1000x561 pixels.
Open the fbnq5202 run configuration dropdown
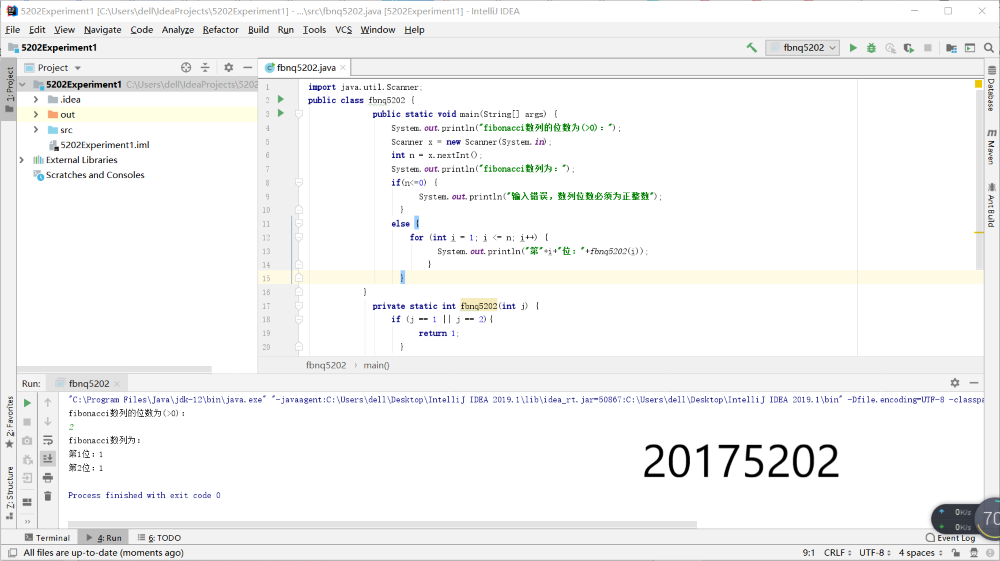pos(802,48)
